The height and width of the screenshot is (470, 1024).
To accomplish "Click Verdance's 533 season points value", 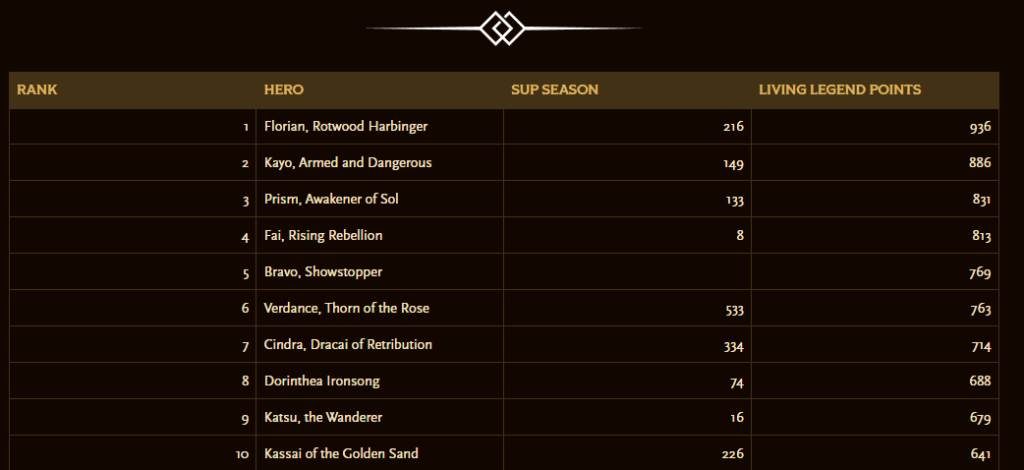I will pyautogui.click(x=733, y=309).
